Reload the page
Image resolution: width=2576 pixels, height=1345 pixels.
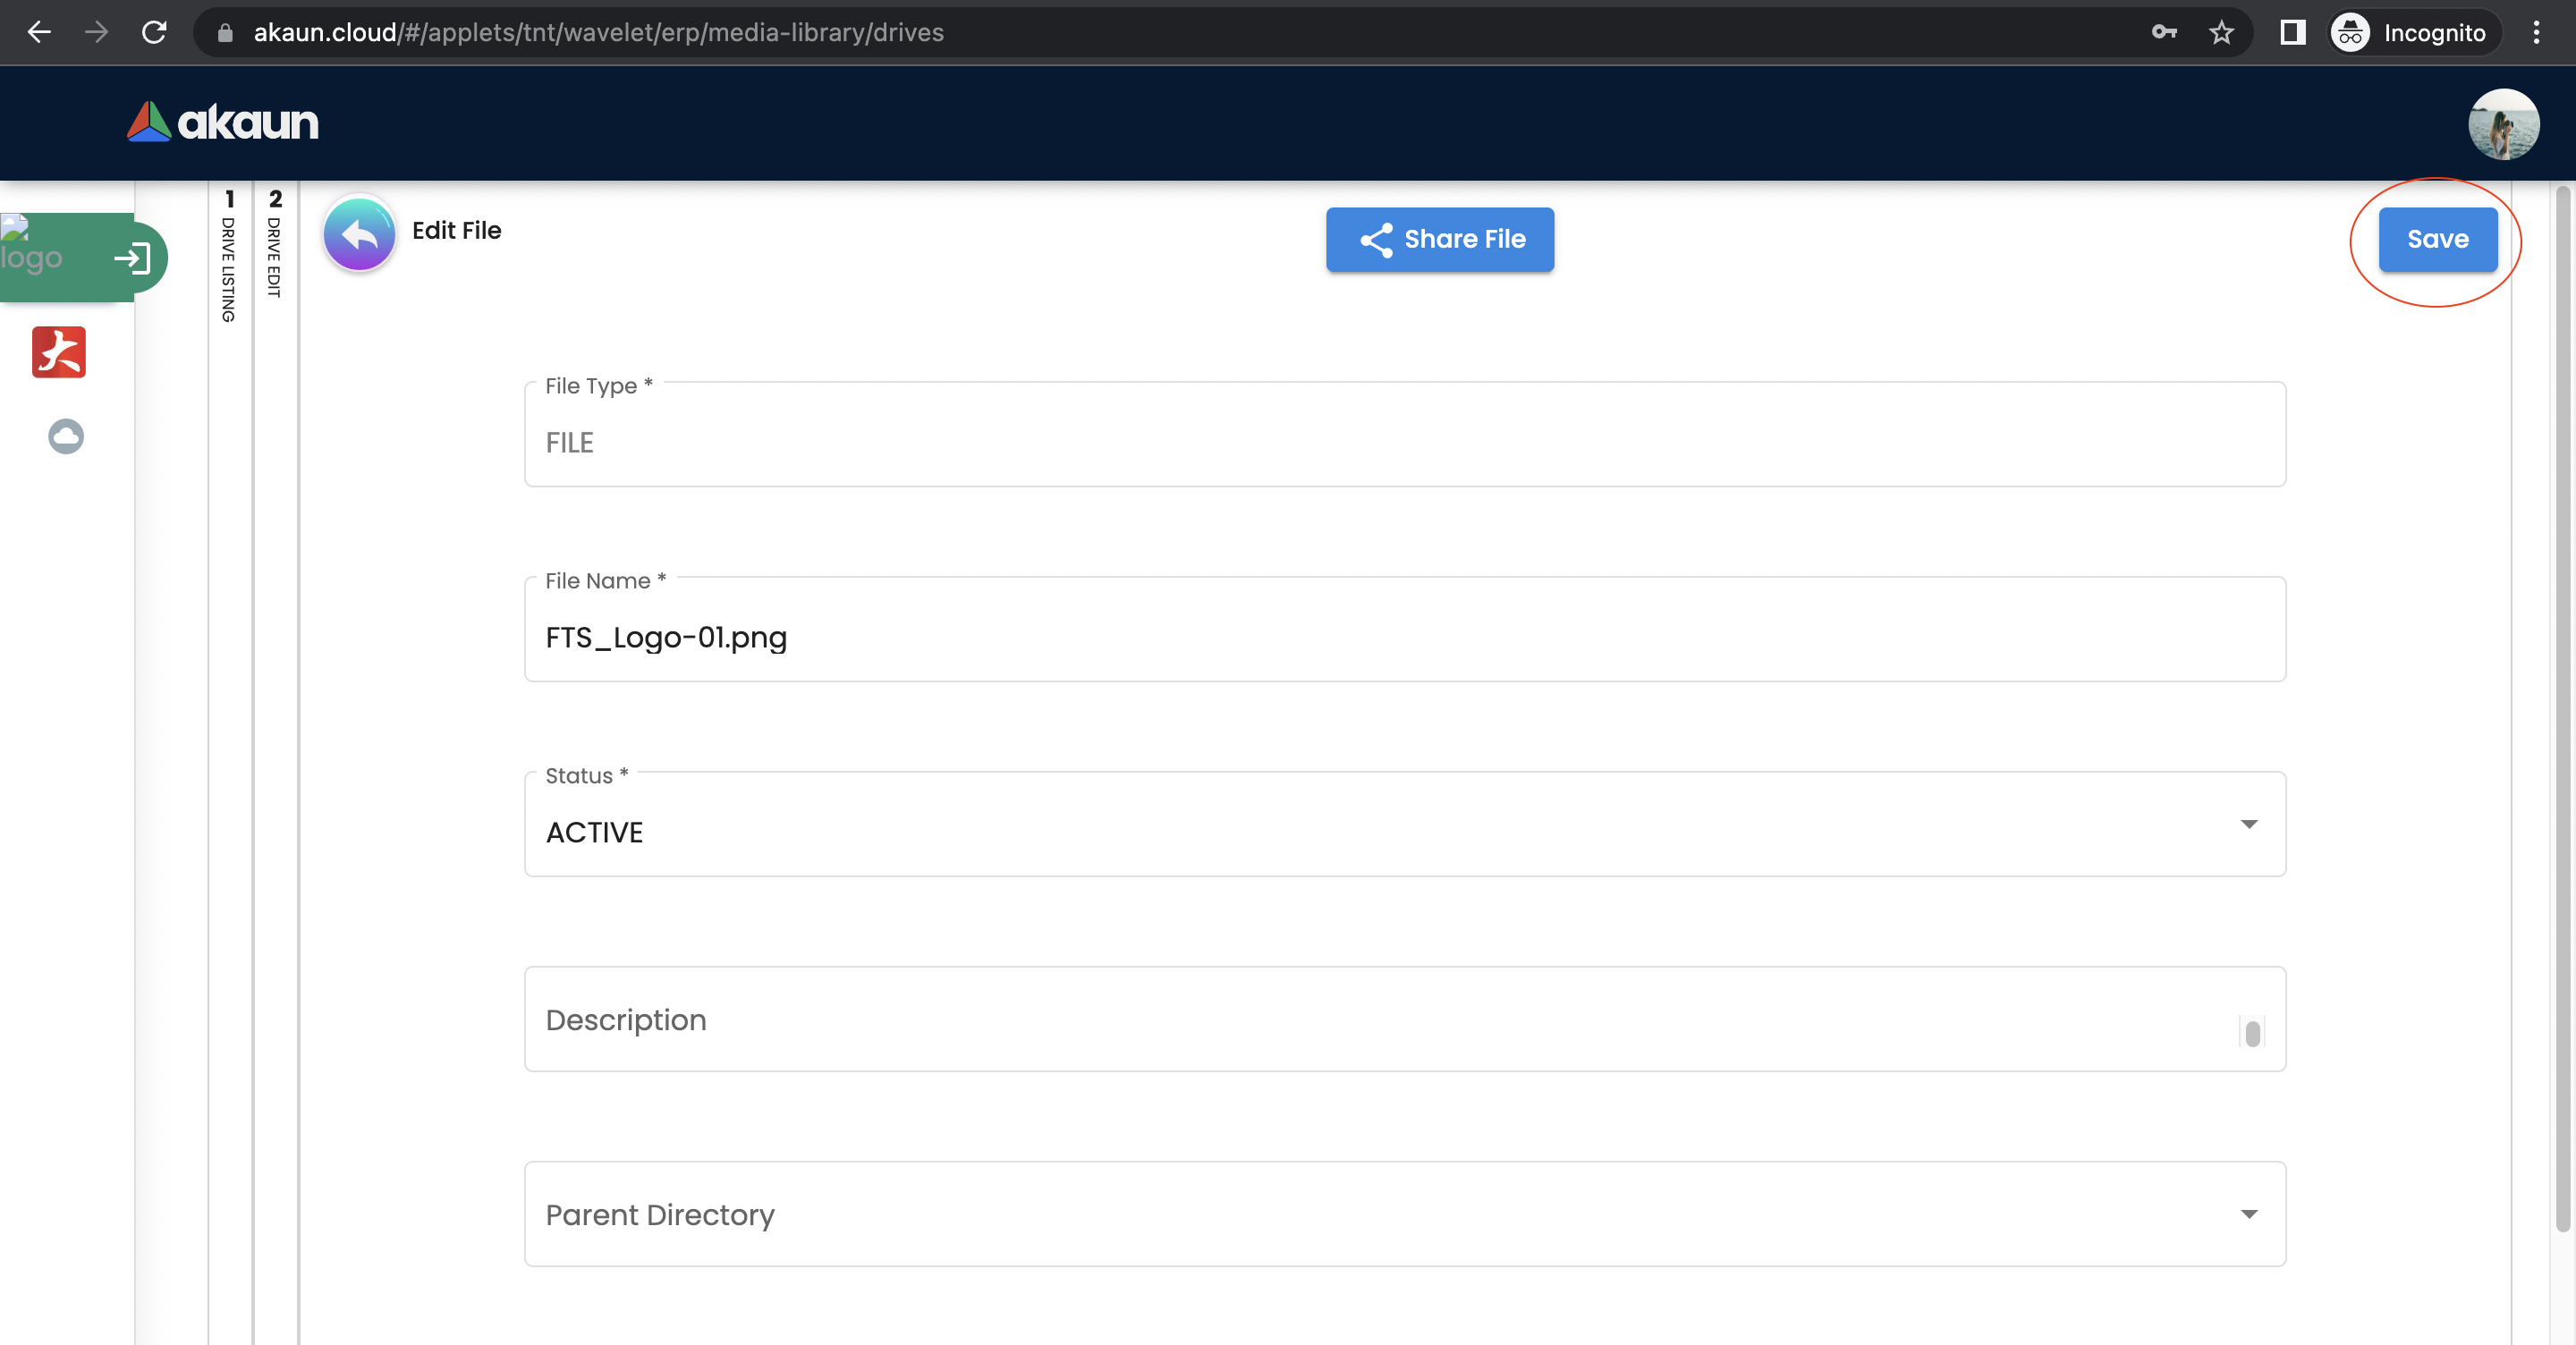click(154, 33)
